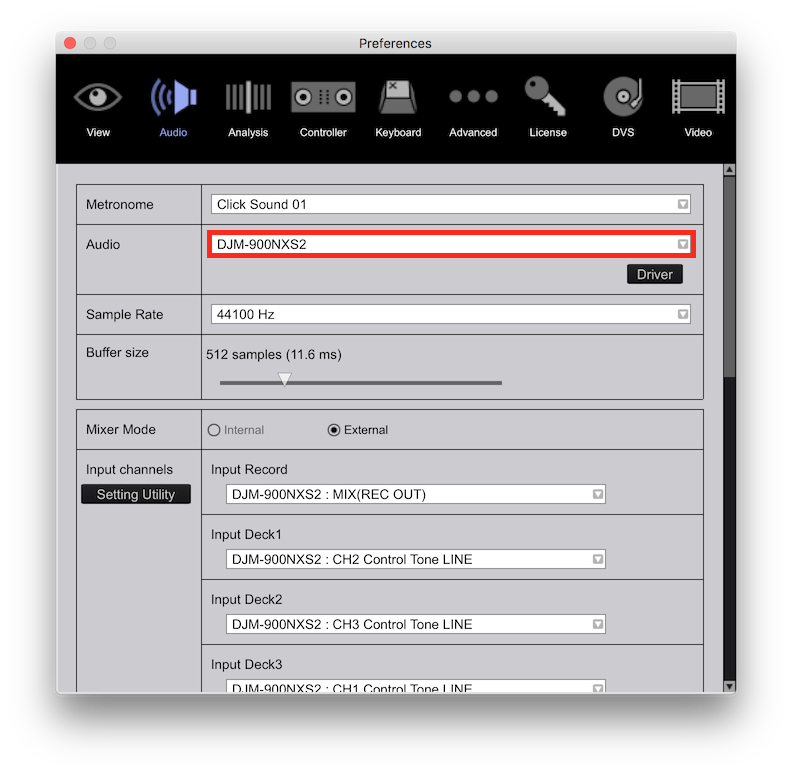Image resolution: width=792 pixels, height=774 pixels.
Task: Click the Input channels label
Action: pyautogui.click(x=129, y=469)
